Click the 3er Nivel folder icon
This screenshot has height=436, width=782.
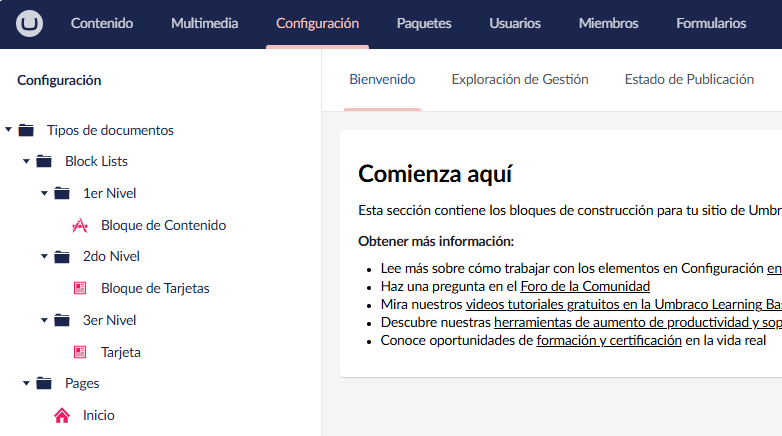(62, 320)
